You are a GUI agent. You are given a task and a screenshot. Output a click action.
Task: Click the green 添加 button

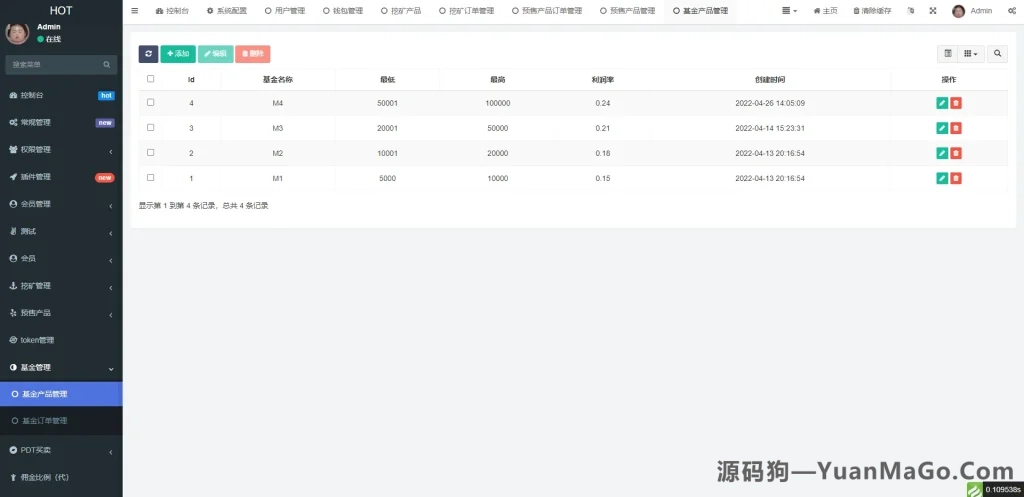point(178,54)
